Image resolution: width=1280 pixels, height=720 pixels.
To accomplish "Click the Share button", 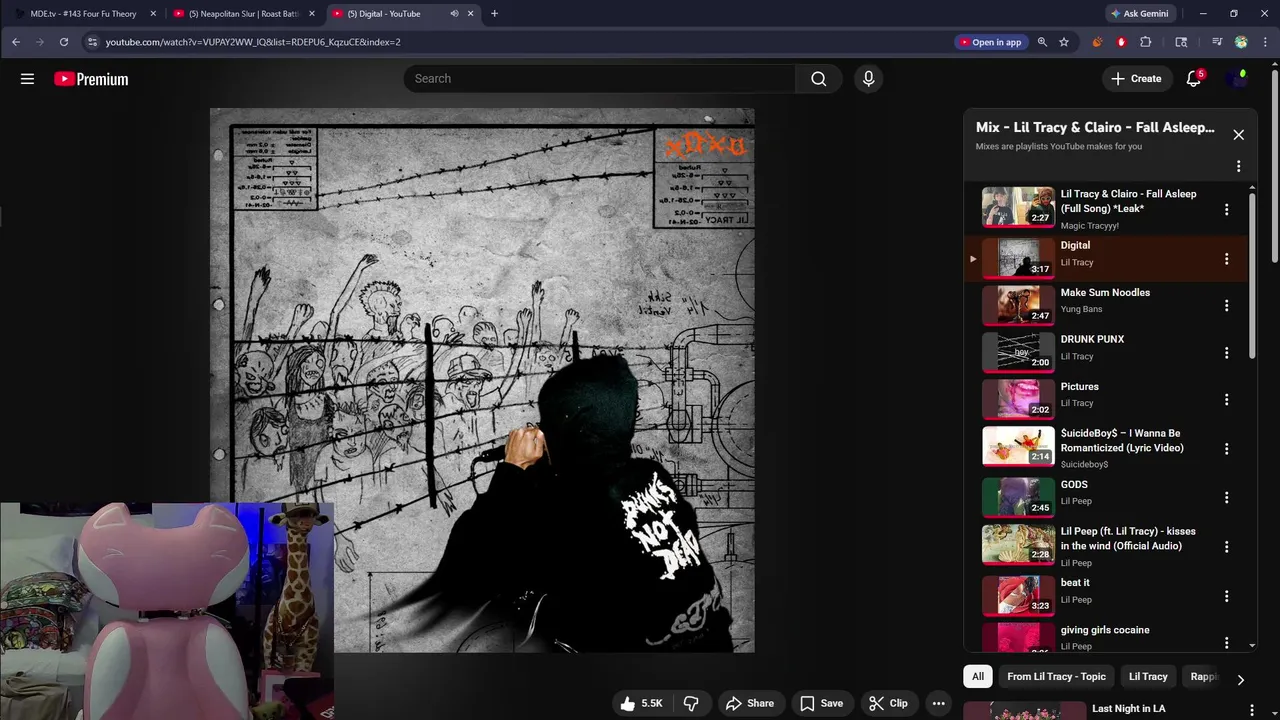I will (x=750, y=703).
